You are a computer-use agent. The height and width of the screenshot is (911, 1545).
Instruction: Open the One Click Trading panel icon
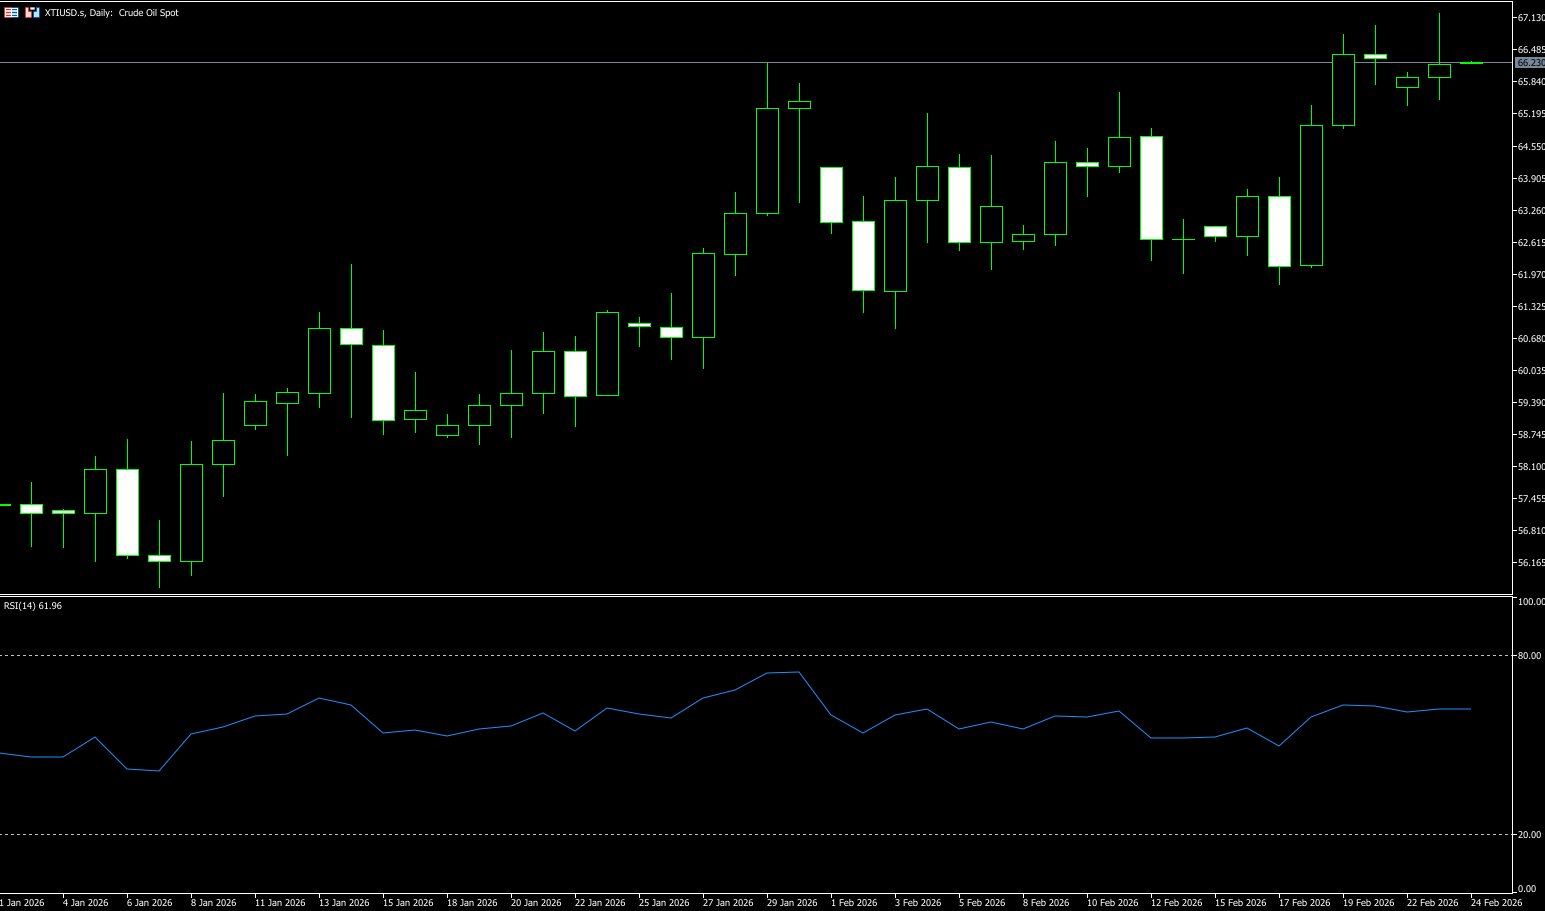11,13
